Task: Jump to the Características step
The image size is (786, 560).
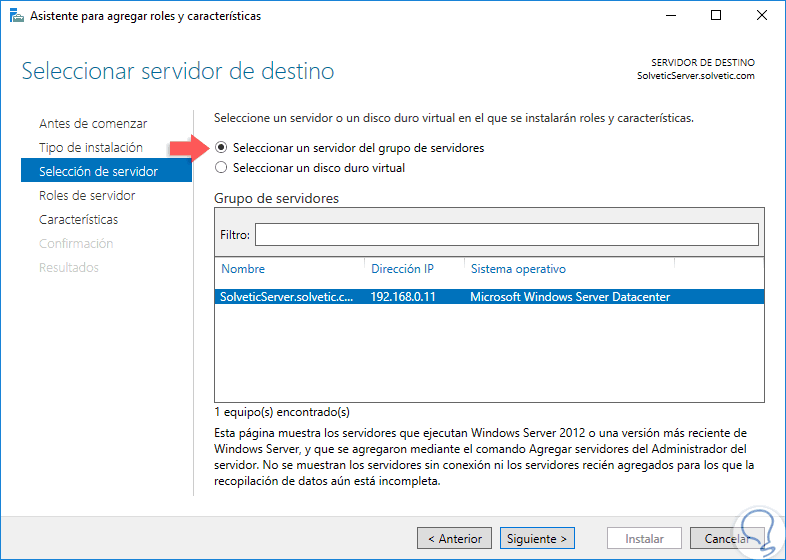Action: click(x=79, y=219)
